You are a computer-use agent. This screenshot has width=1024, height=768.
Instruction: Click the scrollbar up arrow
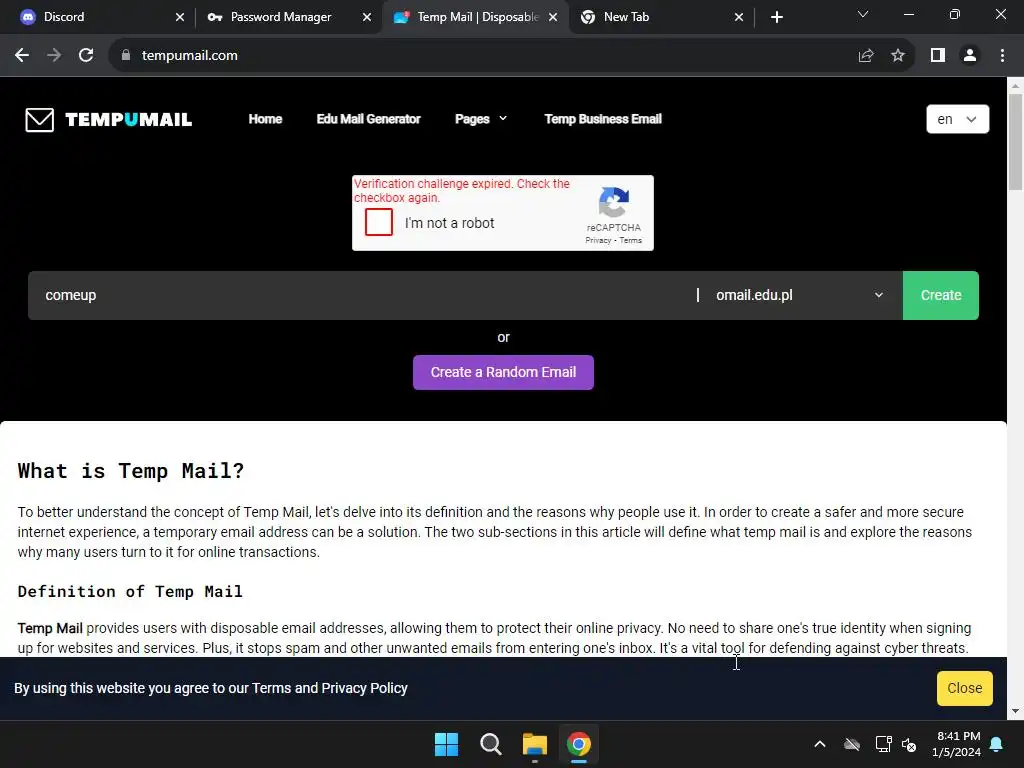(x=1015, y=86)
